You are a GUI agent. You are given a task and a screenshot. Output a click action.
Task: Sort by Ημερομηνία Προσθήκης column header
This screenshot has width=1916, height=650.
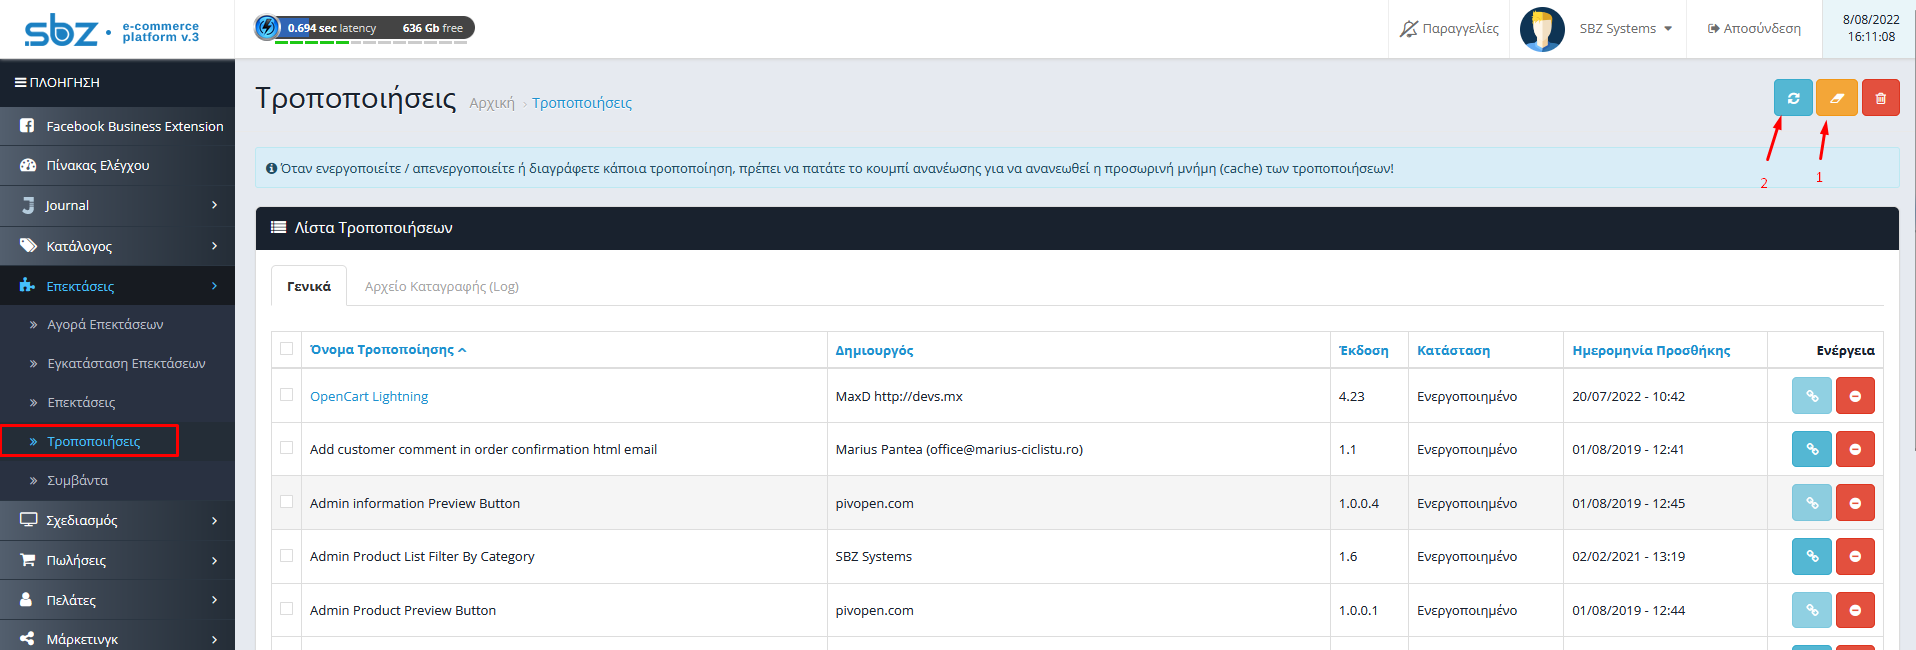1650,350
